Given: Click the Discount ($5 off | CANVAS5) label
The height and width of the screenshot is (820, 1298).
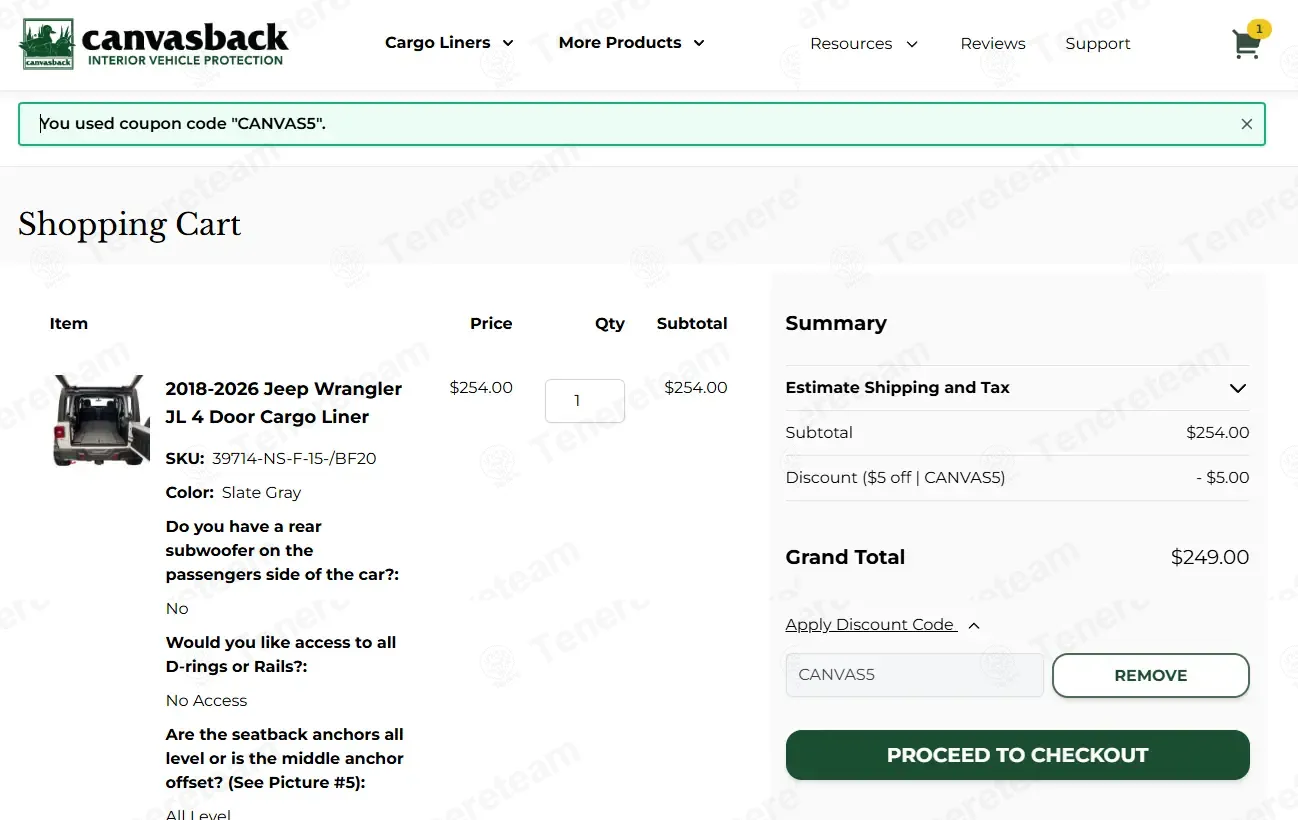Looking at the screenshot, I should coord(896,478).
